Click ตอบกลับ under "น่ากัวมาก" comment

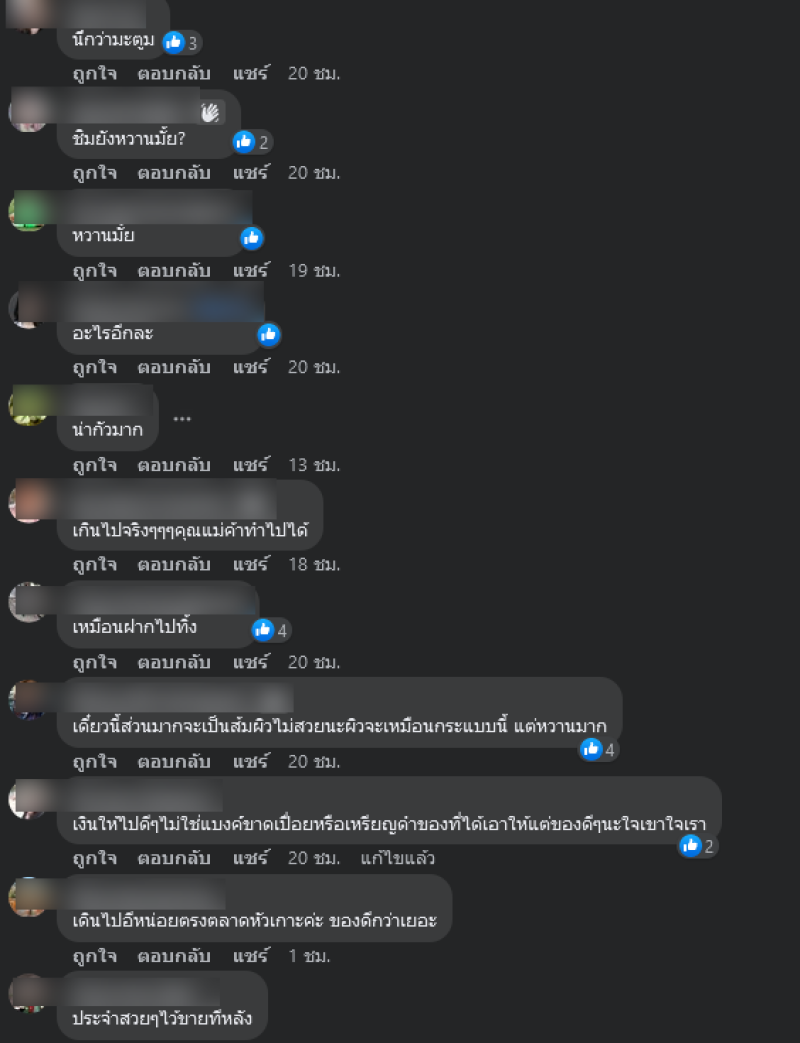tap(174, 464)
